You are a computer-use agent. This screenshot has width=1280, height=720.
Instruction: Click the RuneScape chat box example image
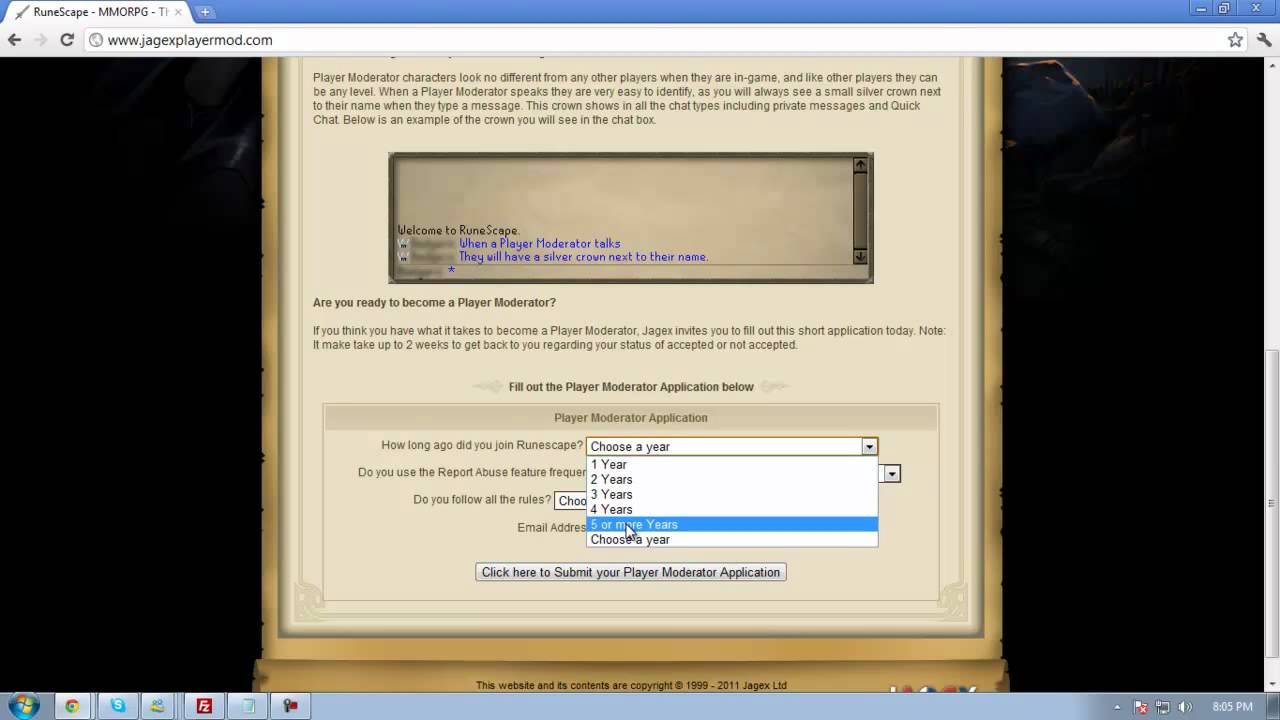631,218
